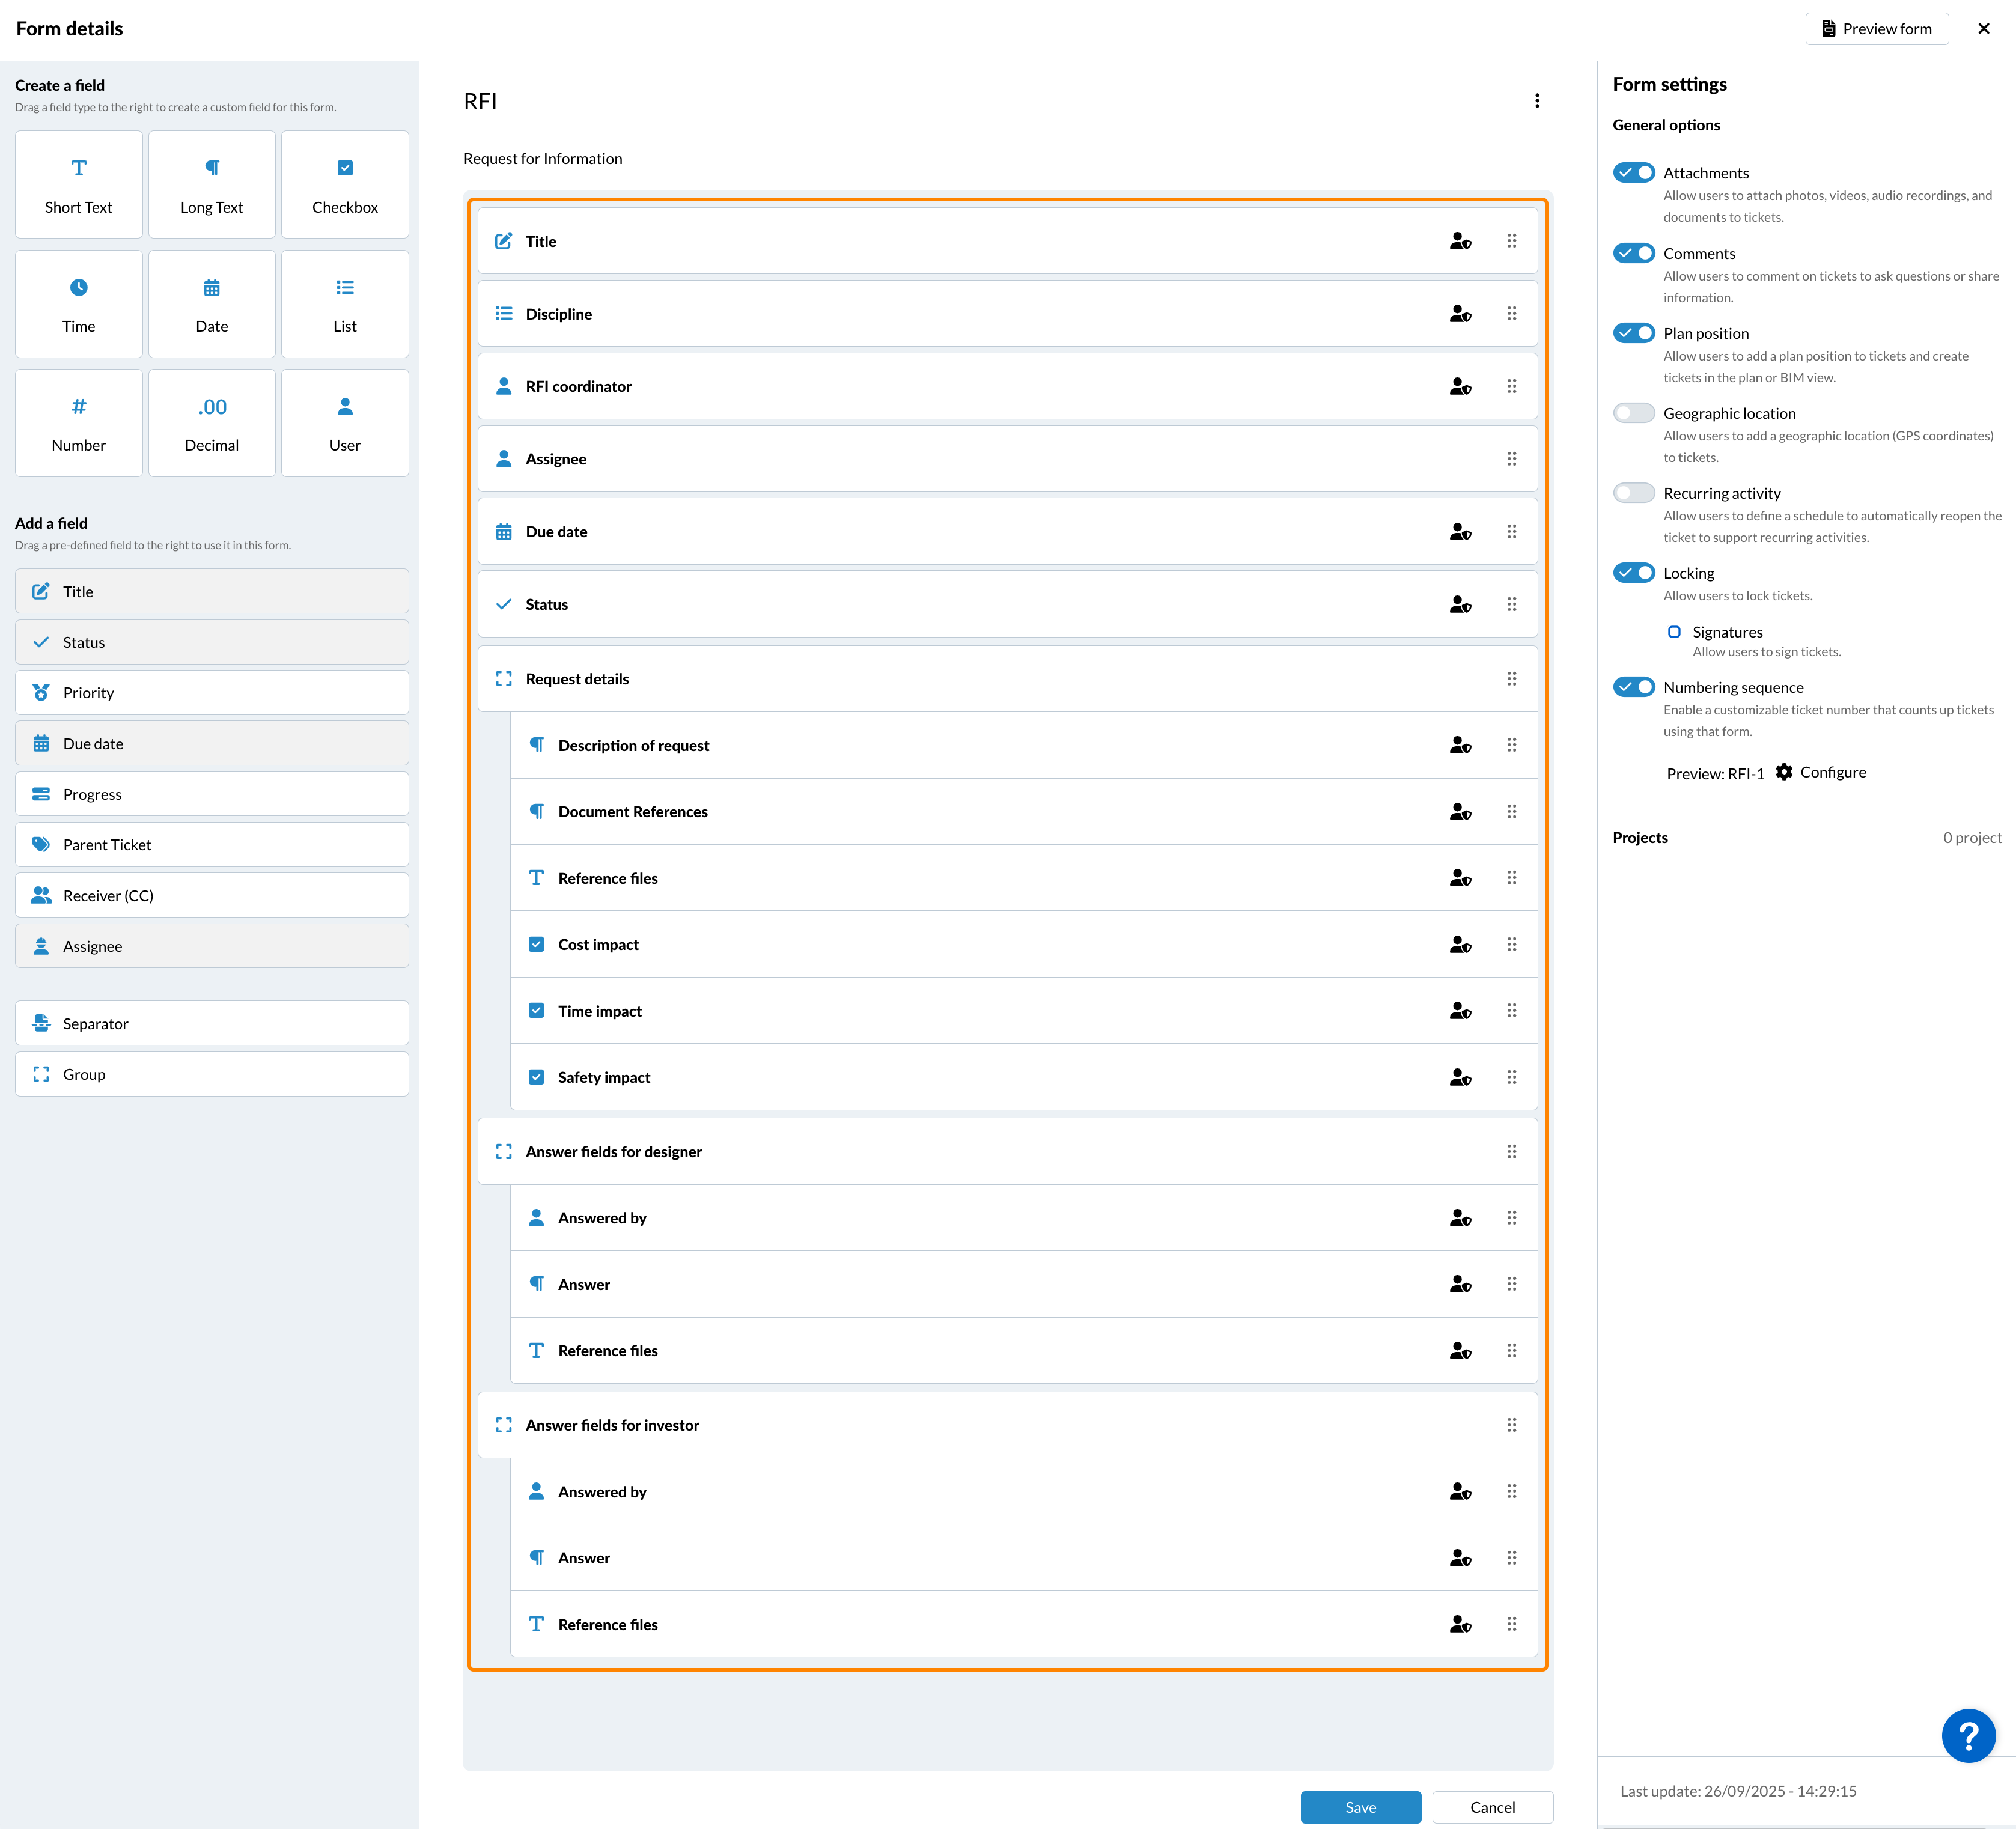Select the Short Text field type

coord(78,185)
